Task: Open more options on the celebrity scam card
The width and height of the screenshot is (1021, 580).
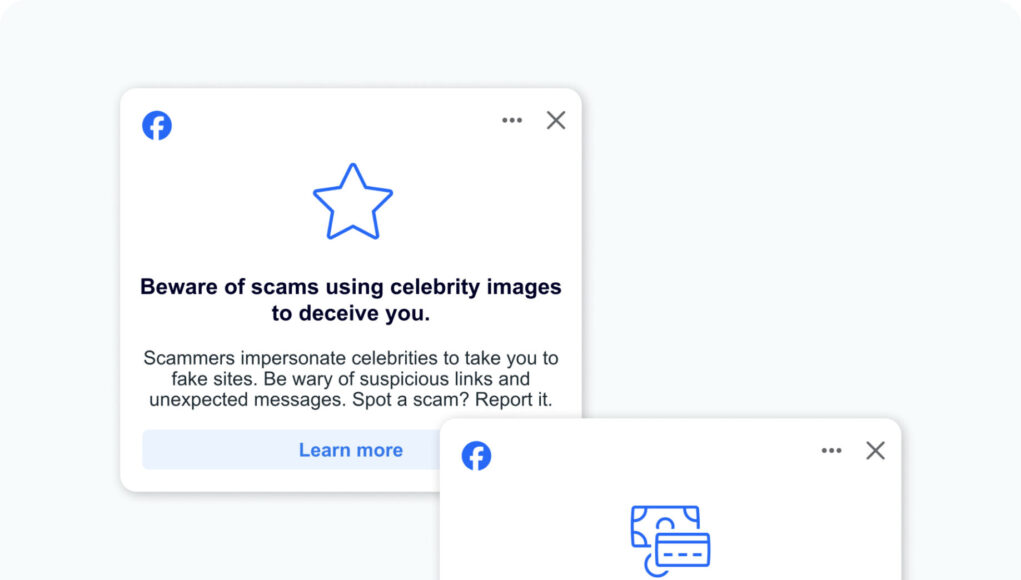Action: [512, 120]
